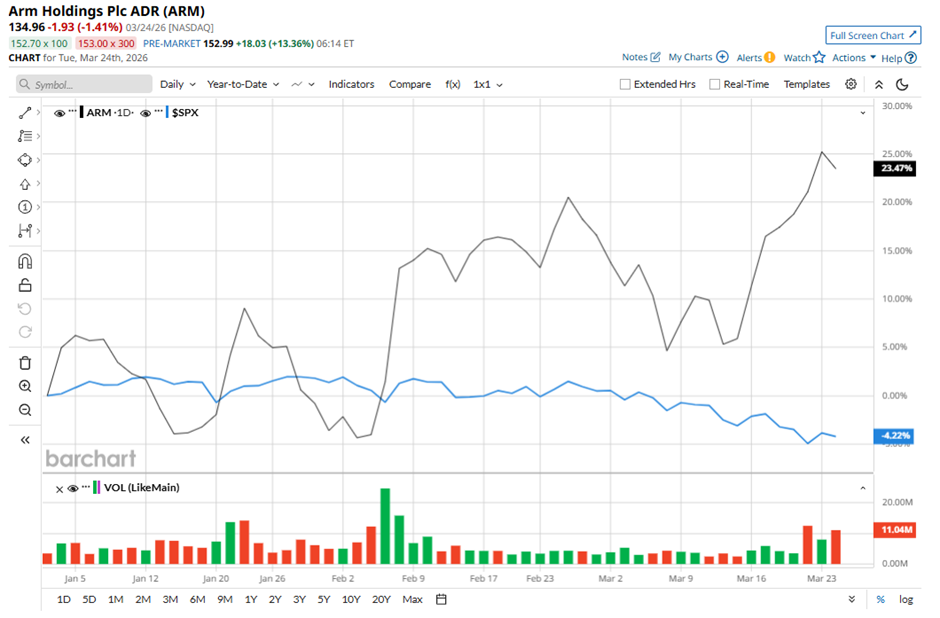The height and width of the screenshot is (618, 940).
Task: Open the Year-to-Date period dropdown
Action: click(x=243, y=85)
